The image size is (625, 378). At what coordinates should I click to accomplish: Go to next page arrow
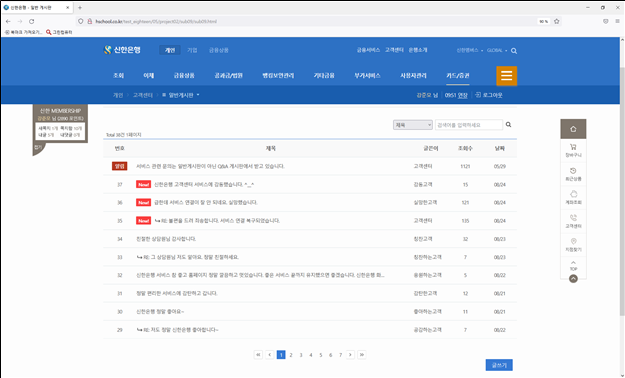pos(350,354)
